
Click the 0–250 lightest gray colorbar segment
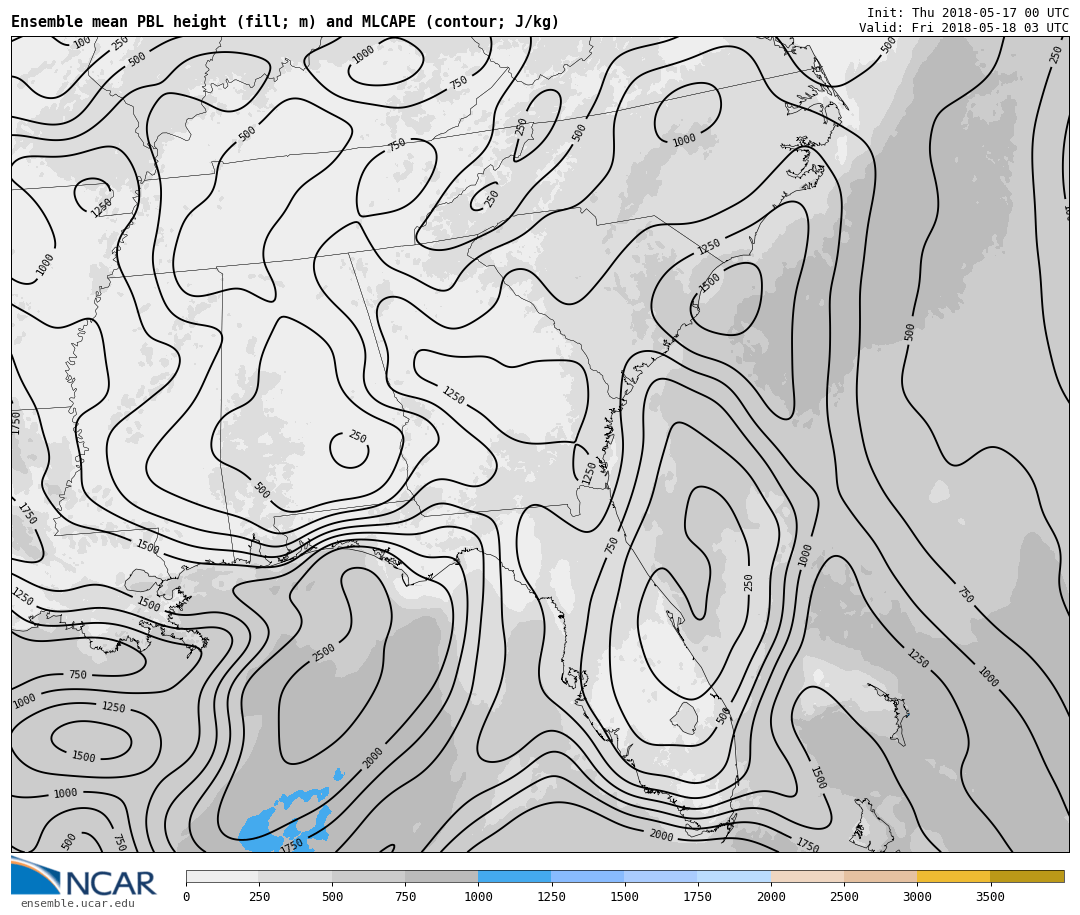click(222, 876)
